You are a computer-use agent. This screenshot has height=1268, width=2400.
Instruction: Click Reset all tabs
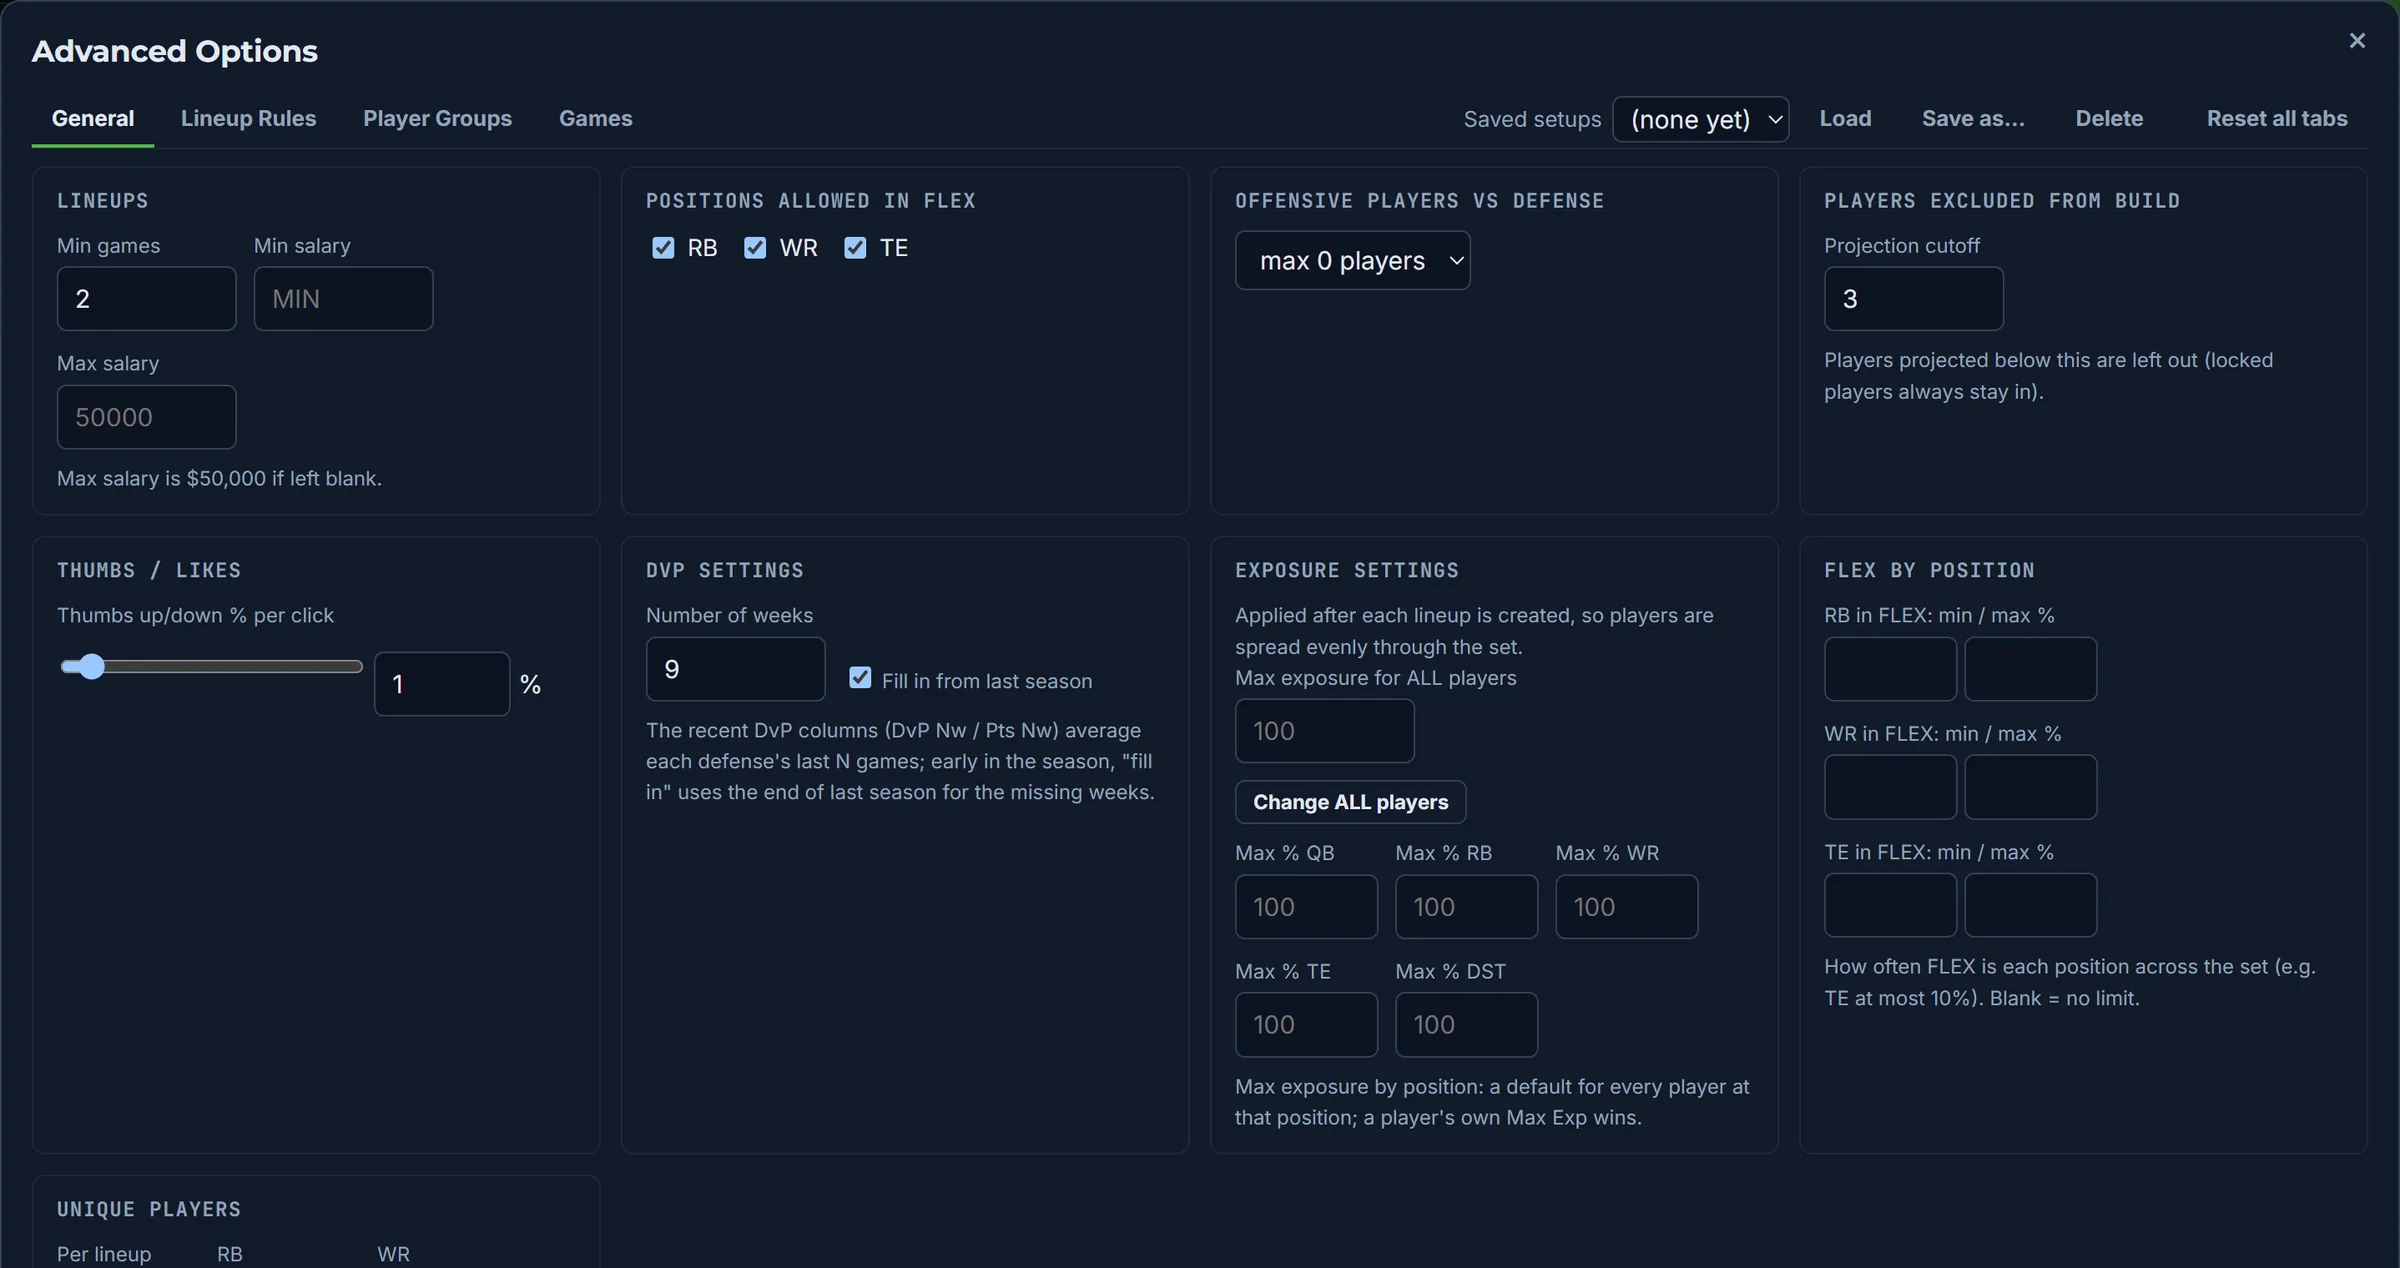point(2277,118)
